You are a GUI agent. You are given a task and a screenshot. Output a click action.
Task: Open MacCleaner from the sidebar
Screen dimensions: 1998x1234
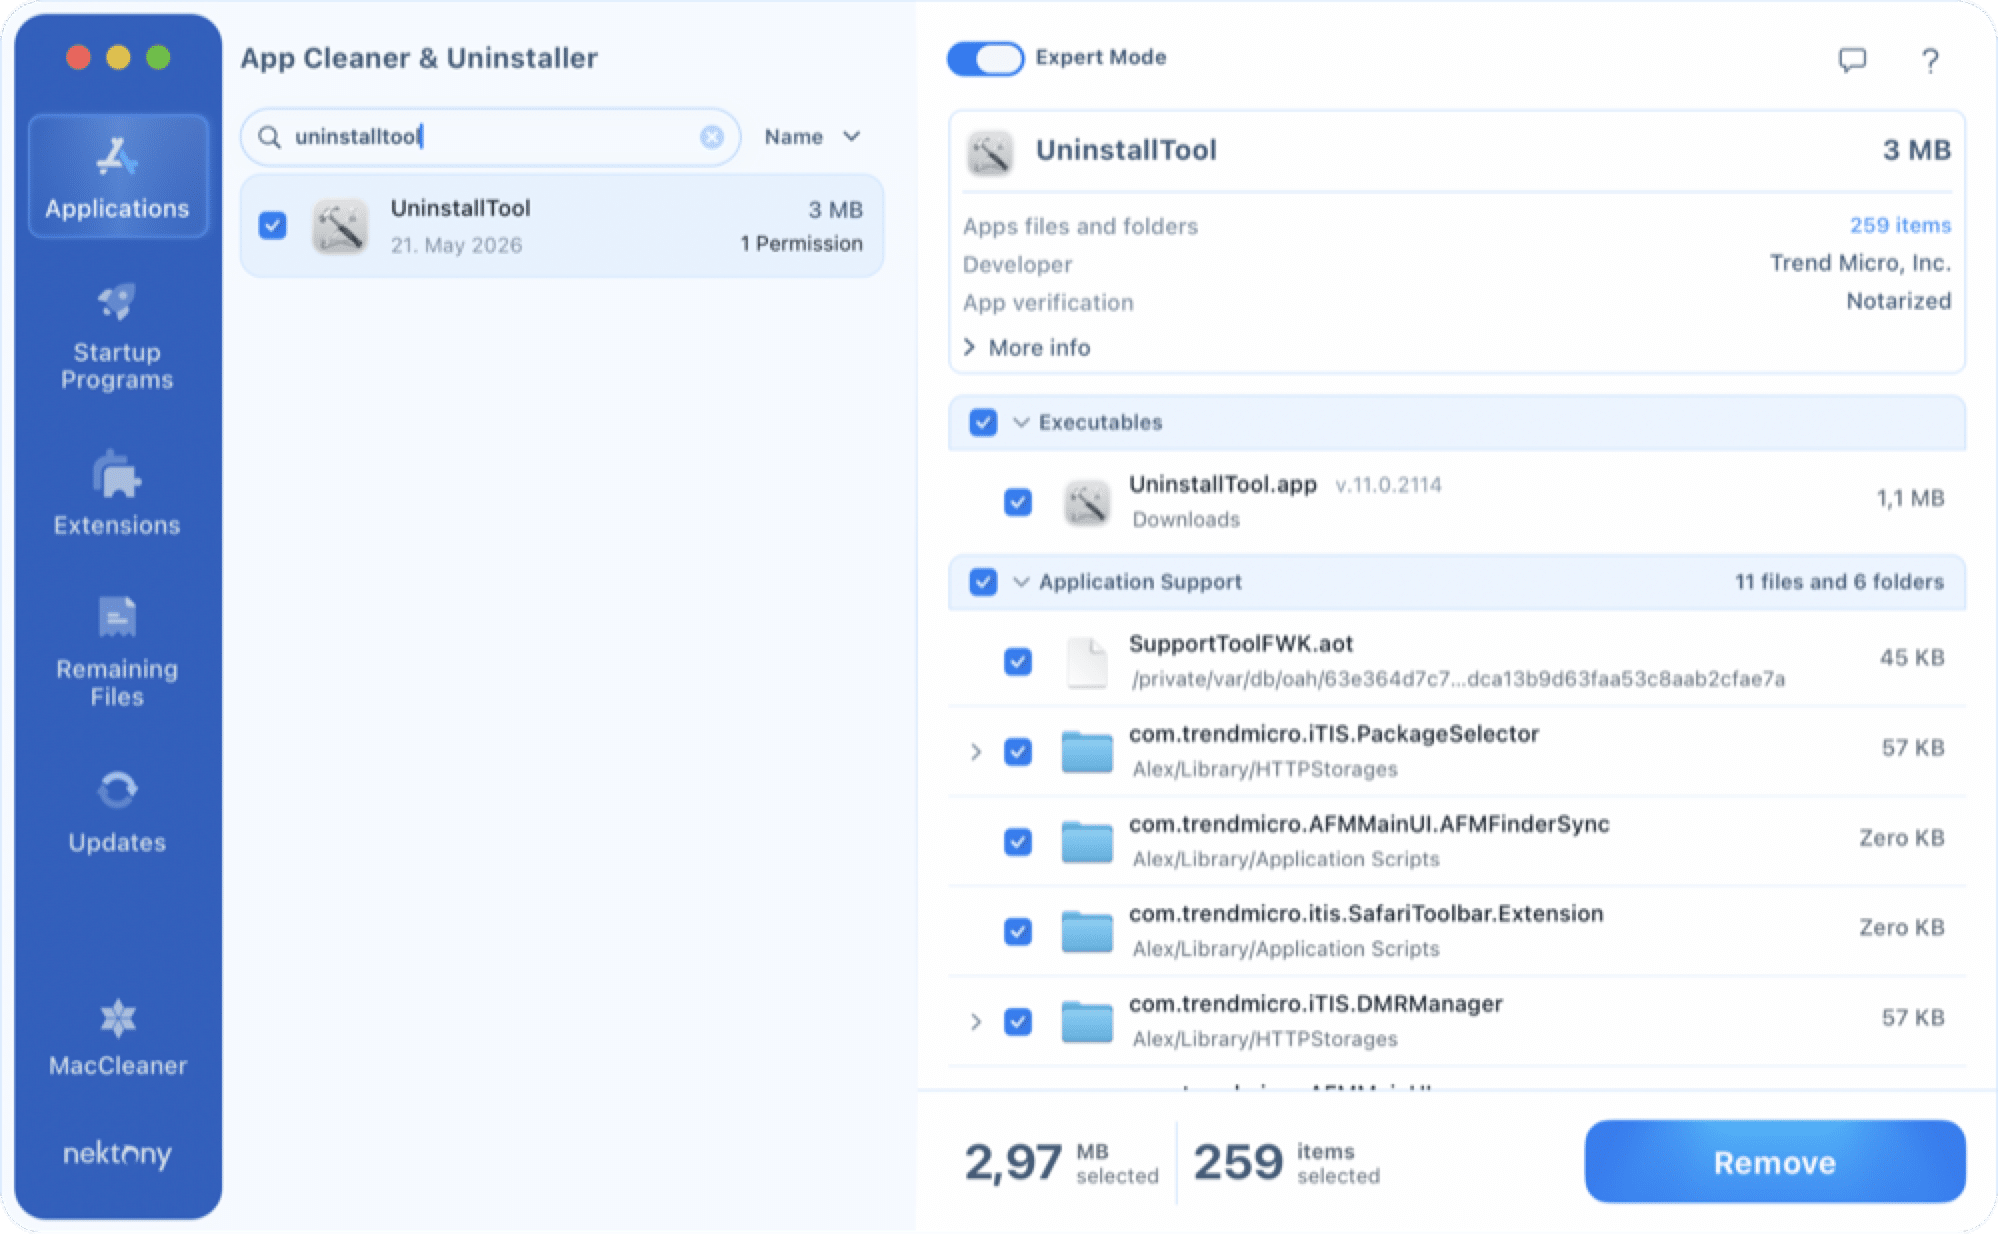point(117,1038)
